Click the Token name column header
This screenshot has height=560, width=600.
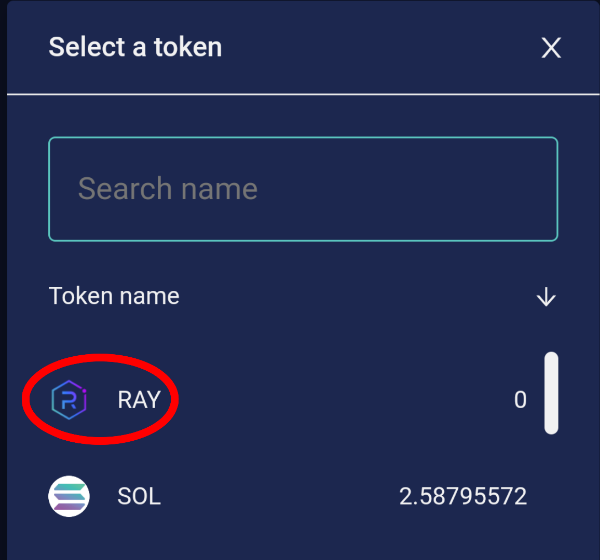114,296
